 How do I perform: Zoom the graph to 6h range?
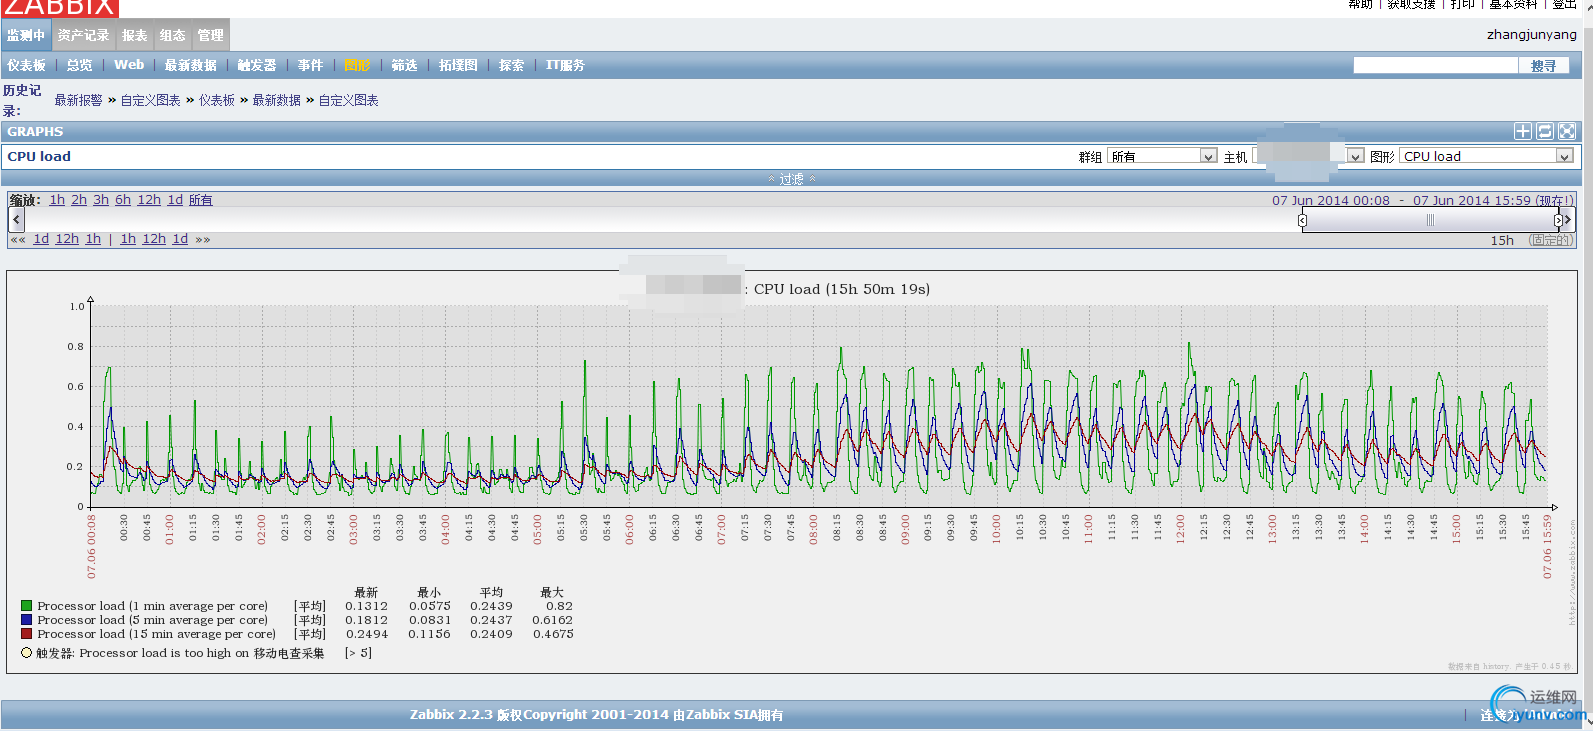tap(123, 200)
